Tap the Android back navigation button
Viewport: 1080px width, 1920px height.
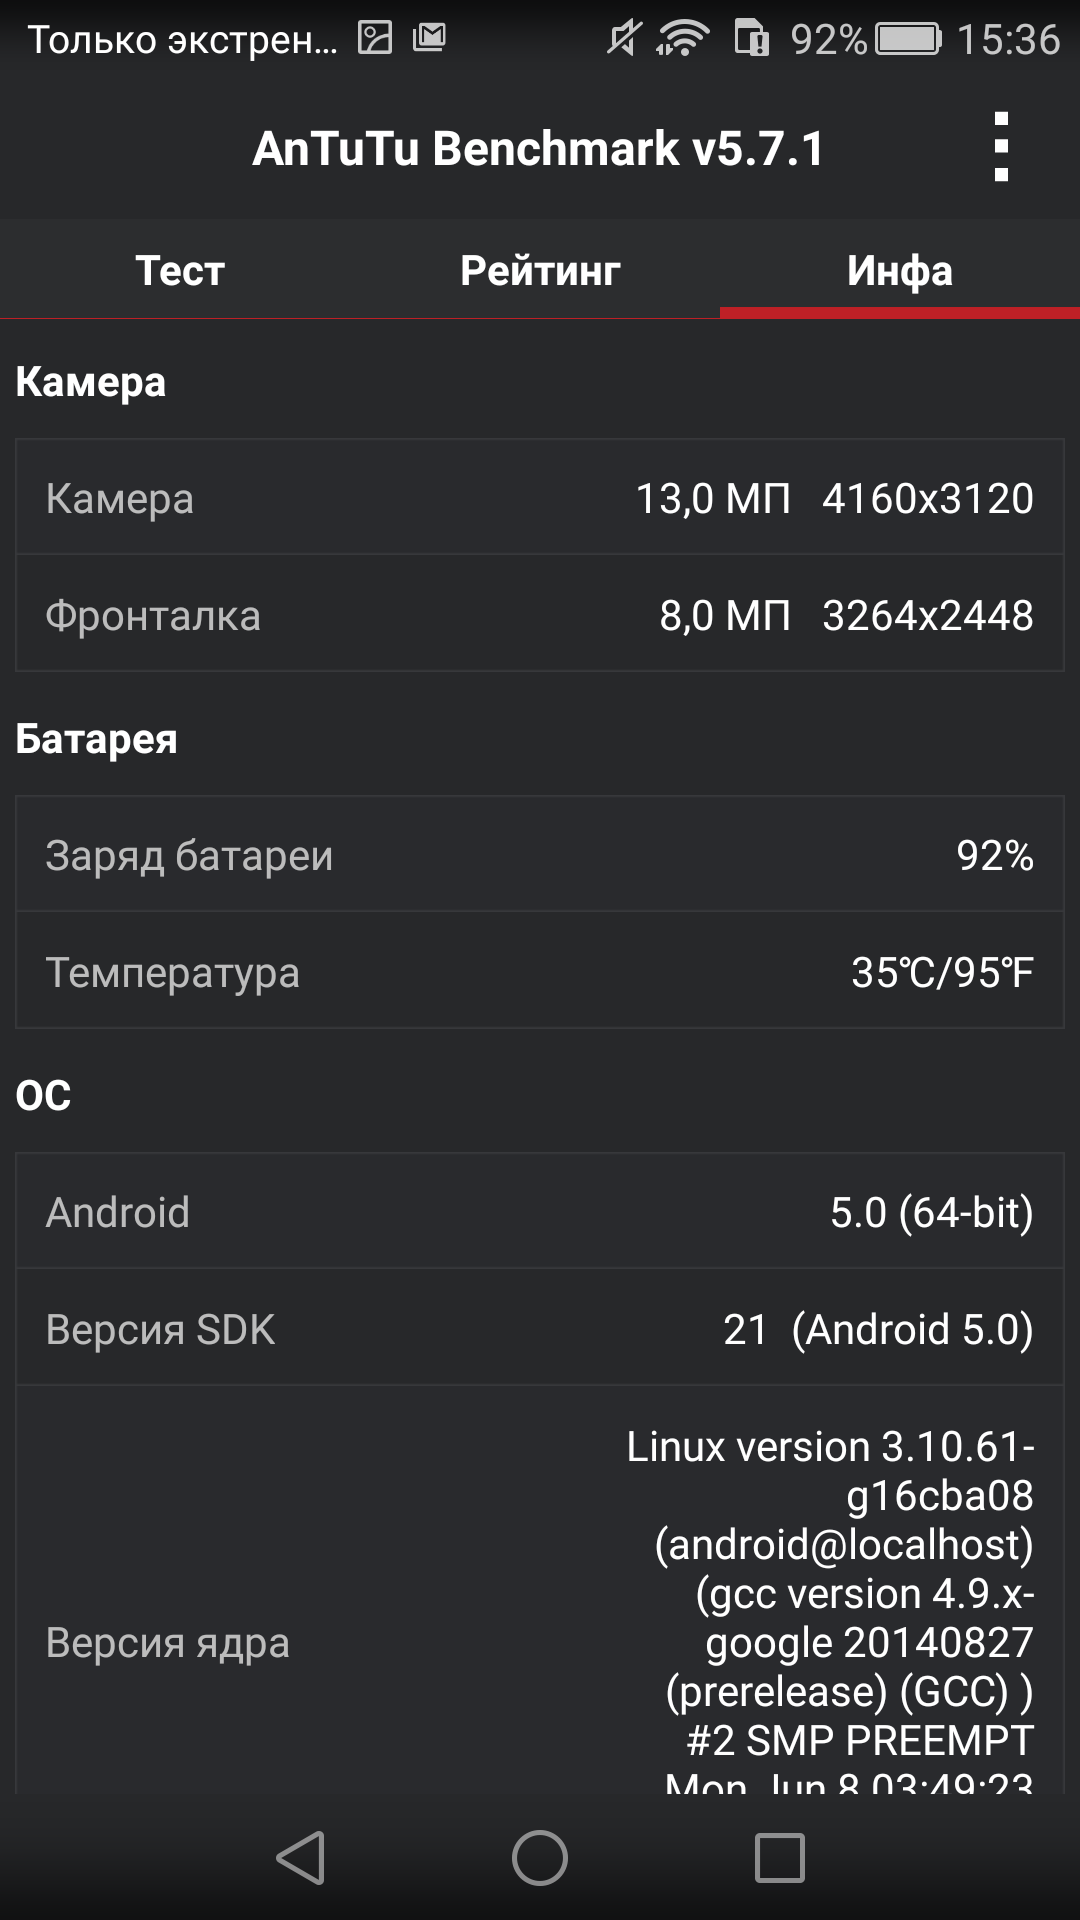[301, 1858]
